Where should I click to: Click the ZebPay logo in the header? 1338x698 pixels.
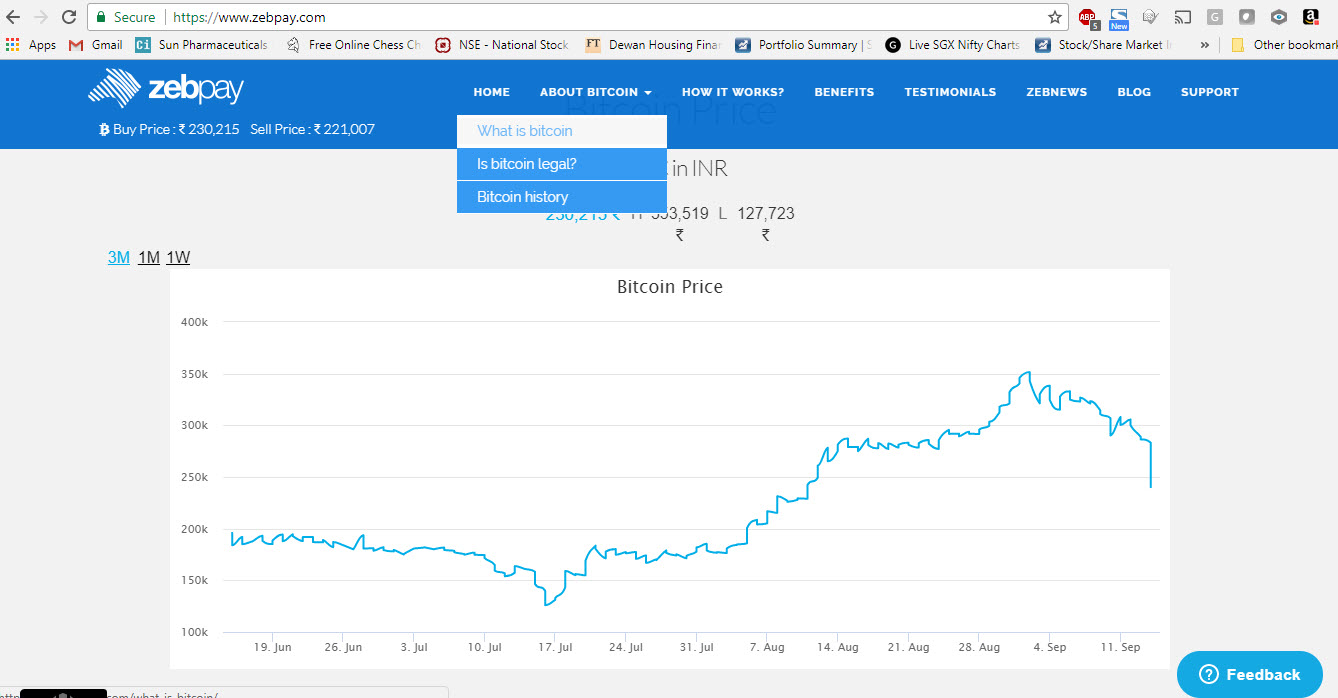[x=166, y=89]
